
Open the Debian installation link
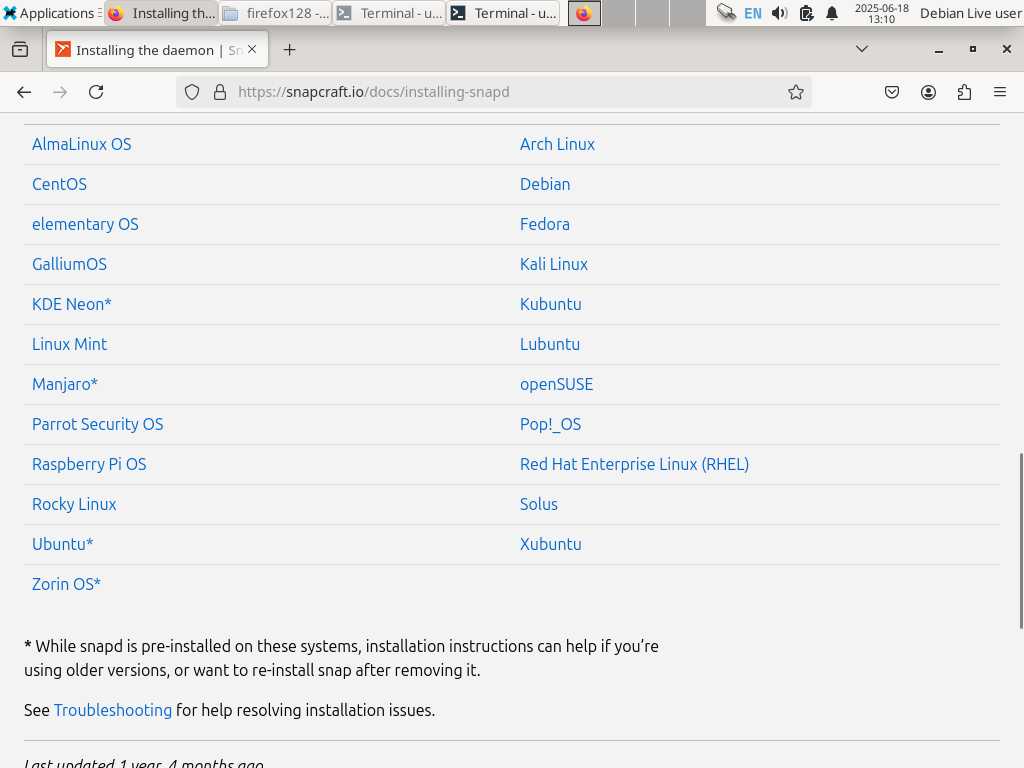click(545, 184)
